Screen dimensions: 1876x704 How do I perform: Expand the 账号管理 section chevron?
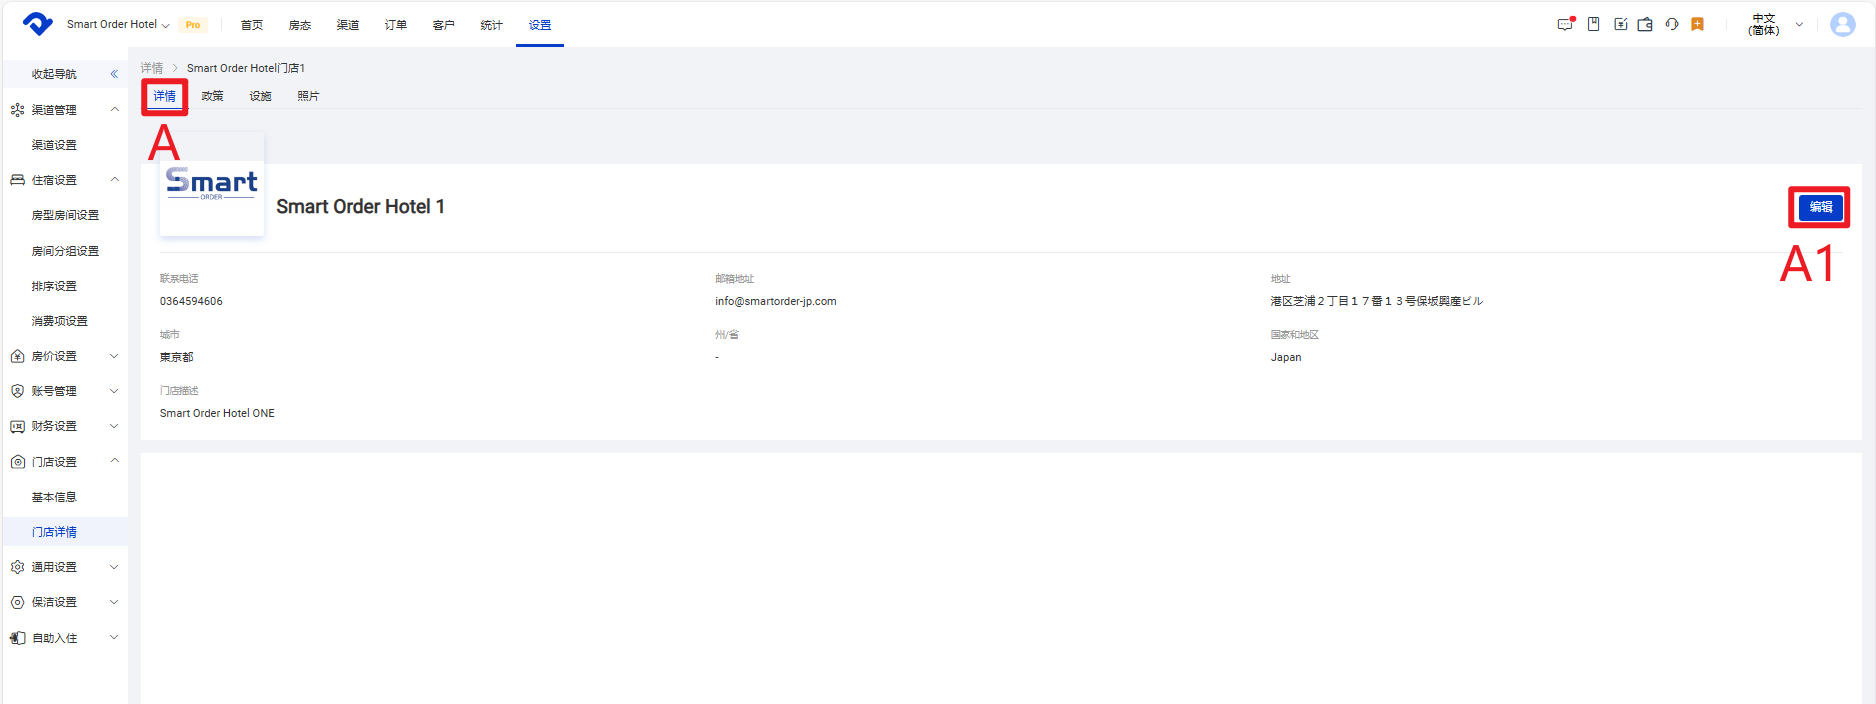(x=114, y=391)
